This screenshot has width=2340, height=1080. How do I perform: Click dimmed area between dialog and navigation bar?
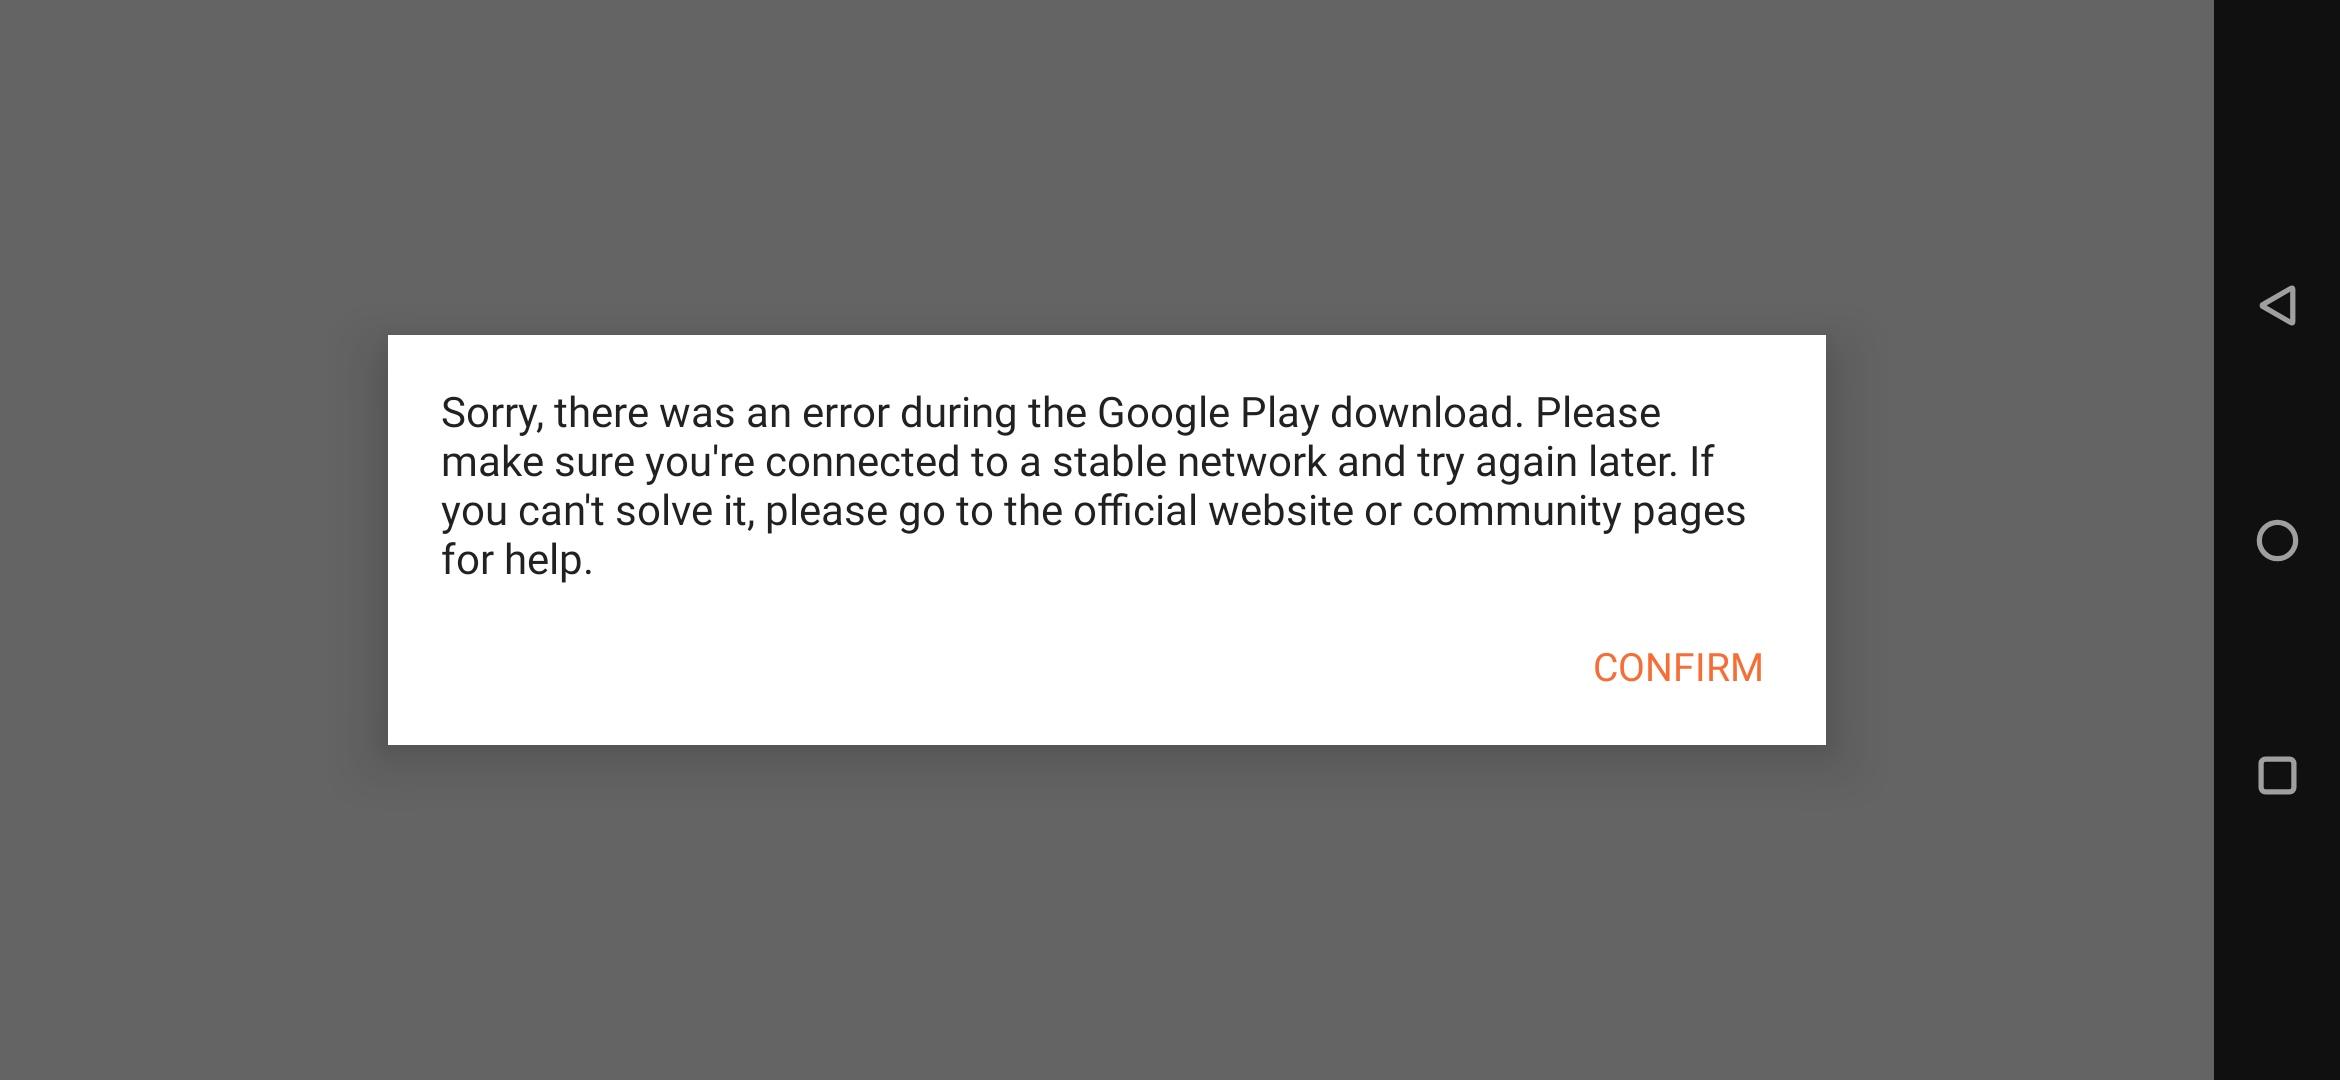tap(2020, 540)
